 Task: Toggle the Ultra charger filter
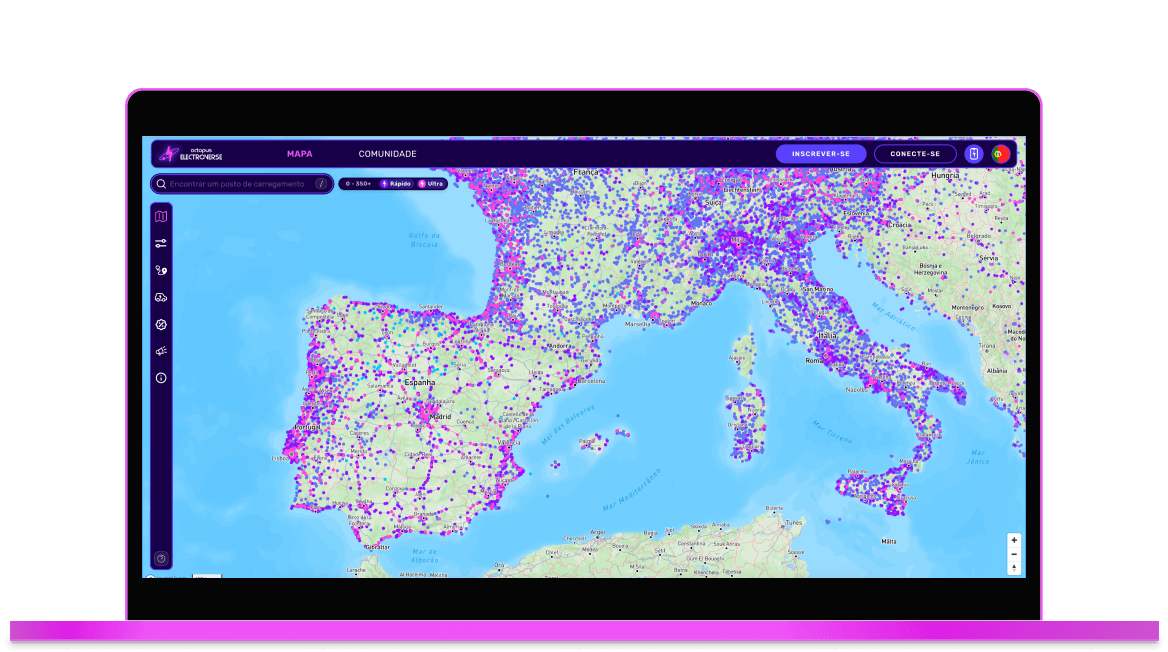431,183
